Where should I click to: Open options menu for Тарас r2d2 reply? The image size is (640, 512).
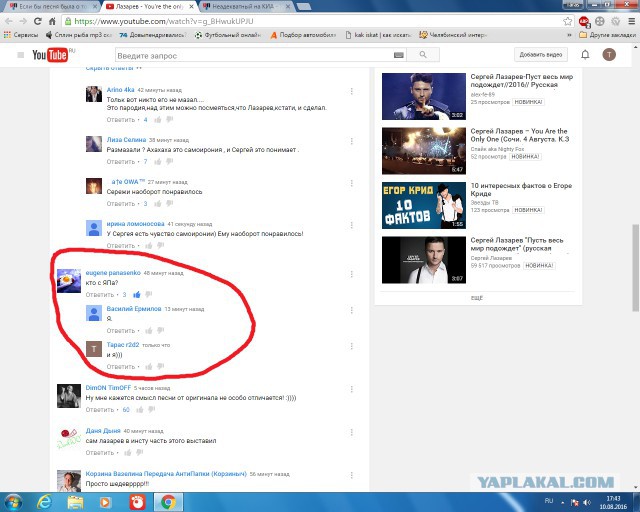tap(351, 346)
